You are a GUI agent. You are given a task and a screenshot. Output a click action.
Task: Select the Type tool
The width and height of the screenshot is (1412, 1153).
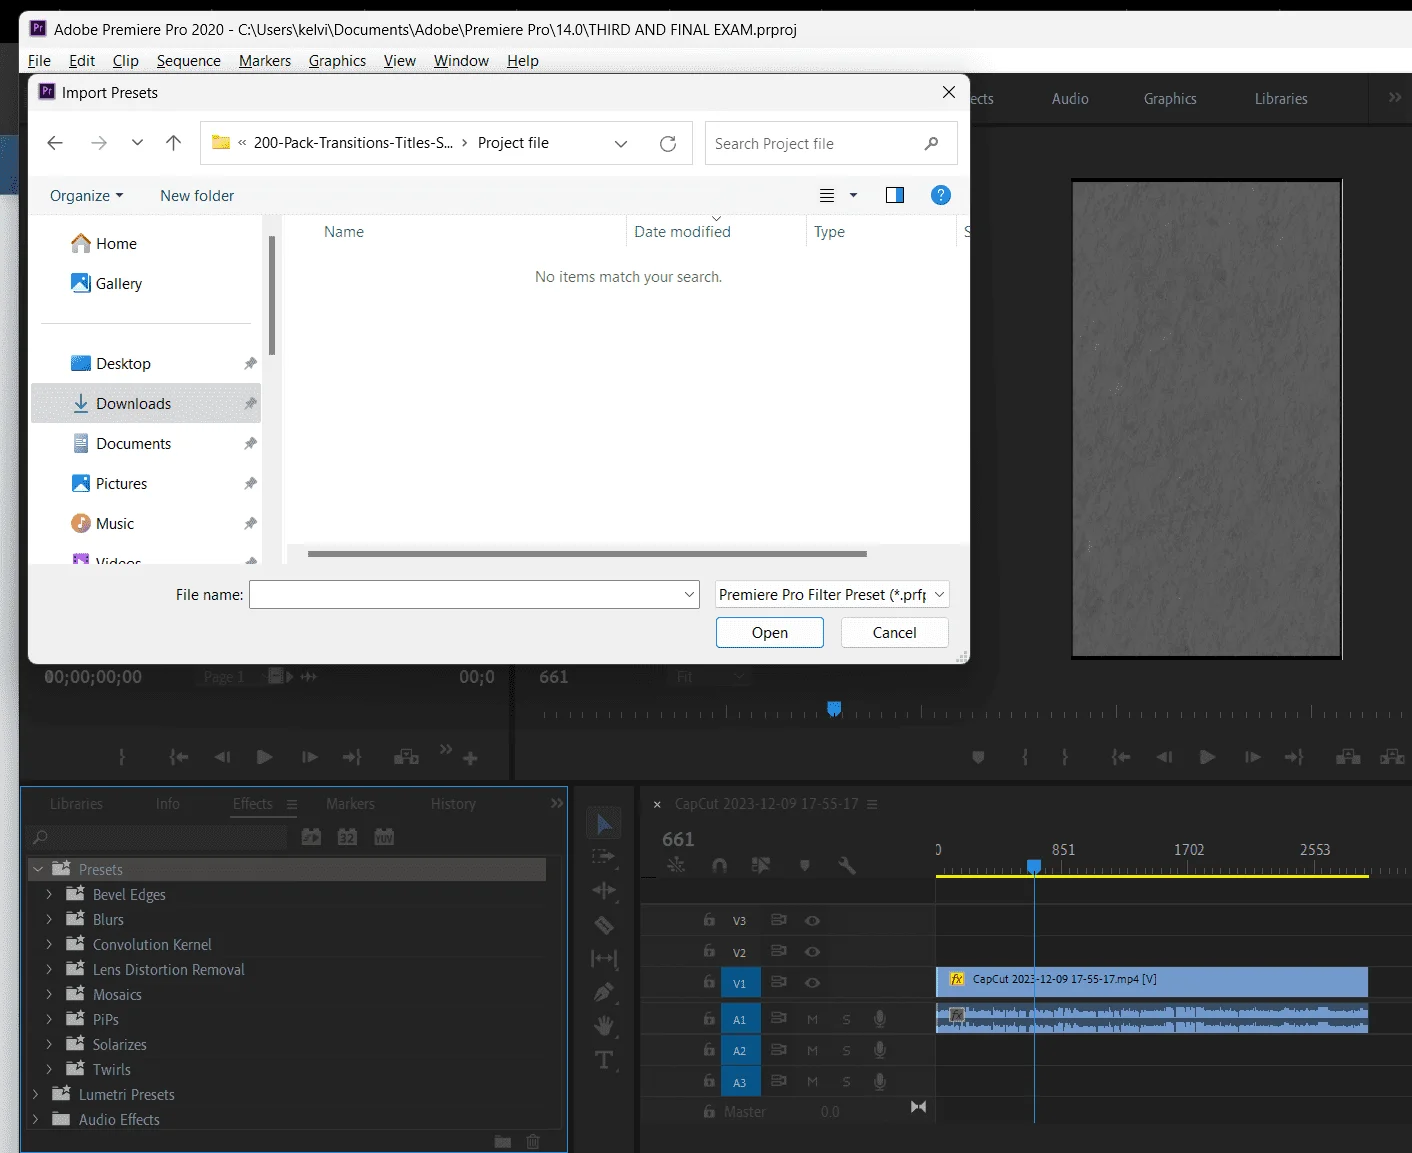tap(604, 1060)
